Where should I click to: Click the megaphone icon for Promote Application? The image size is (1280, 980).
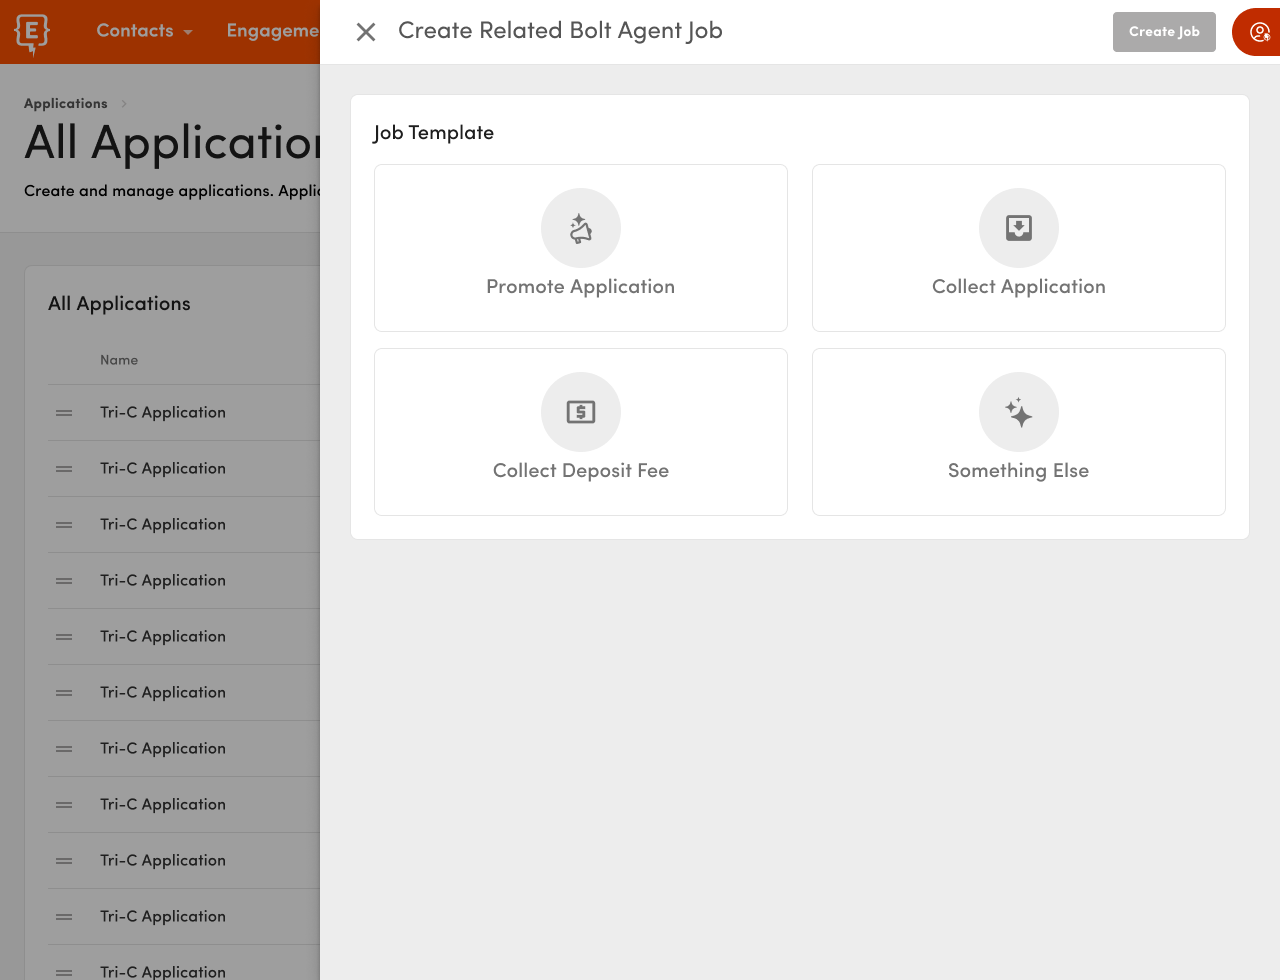pyautogui.click(x=580, y=228)
